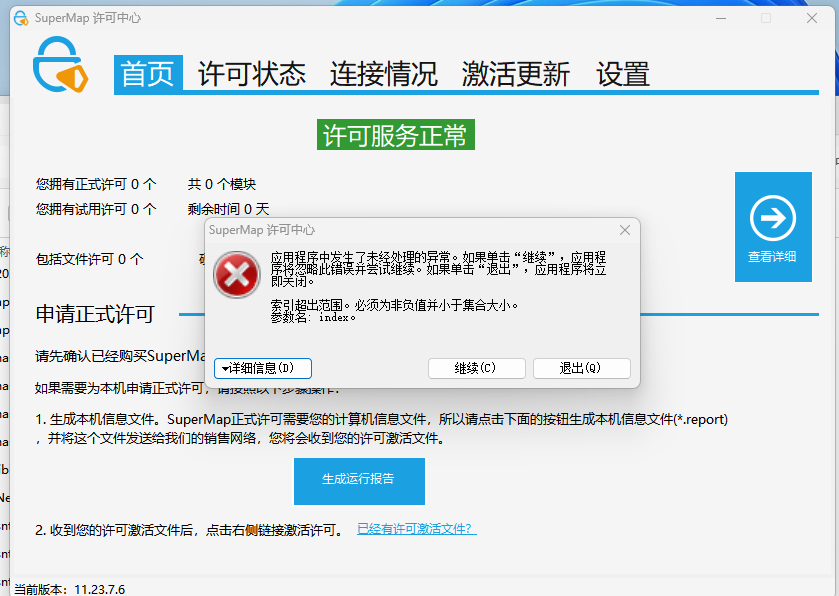Minimize the SuperMap 许可中心 window
Image resolution: width=839 pixels, height=596 pixels.
point(721,18)
